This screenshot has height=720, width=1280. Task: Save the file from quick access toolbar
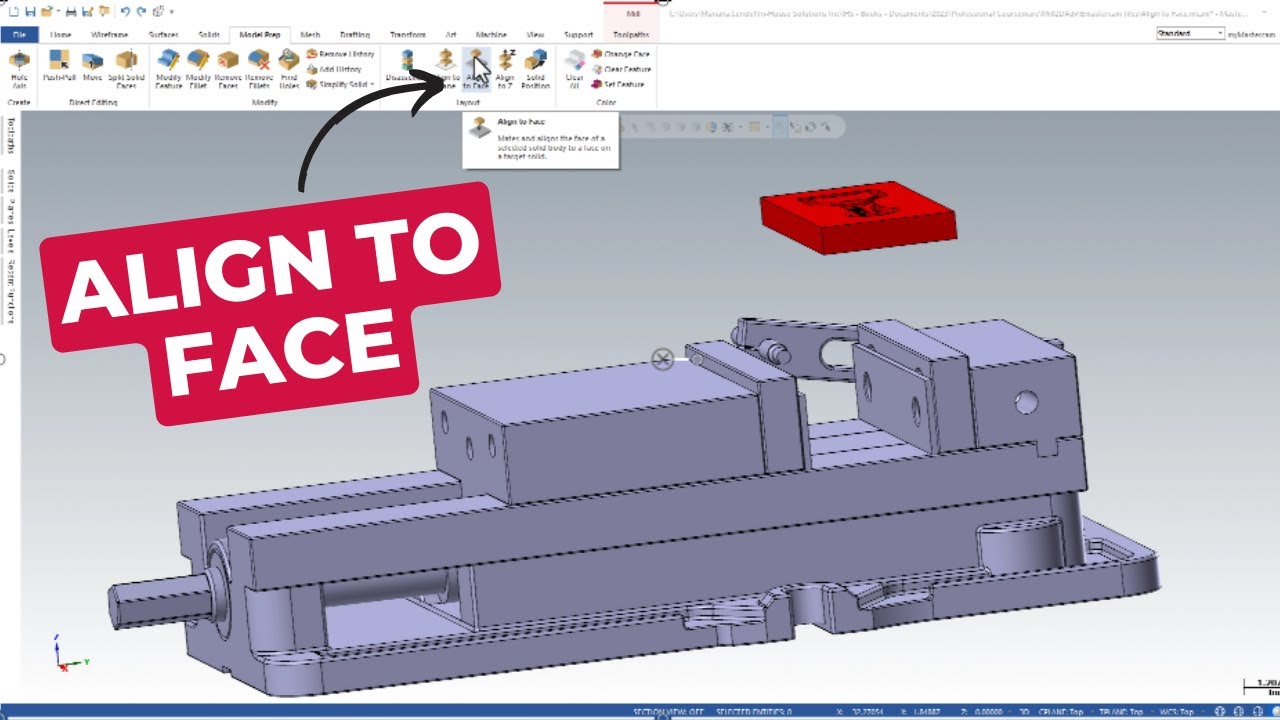coord(31,11)
